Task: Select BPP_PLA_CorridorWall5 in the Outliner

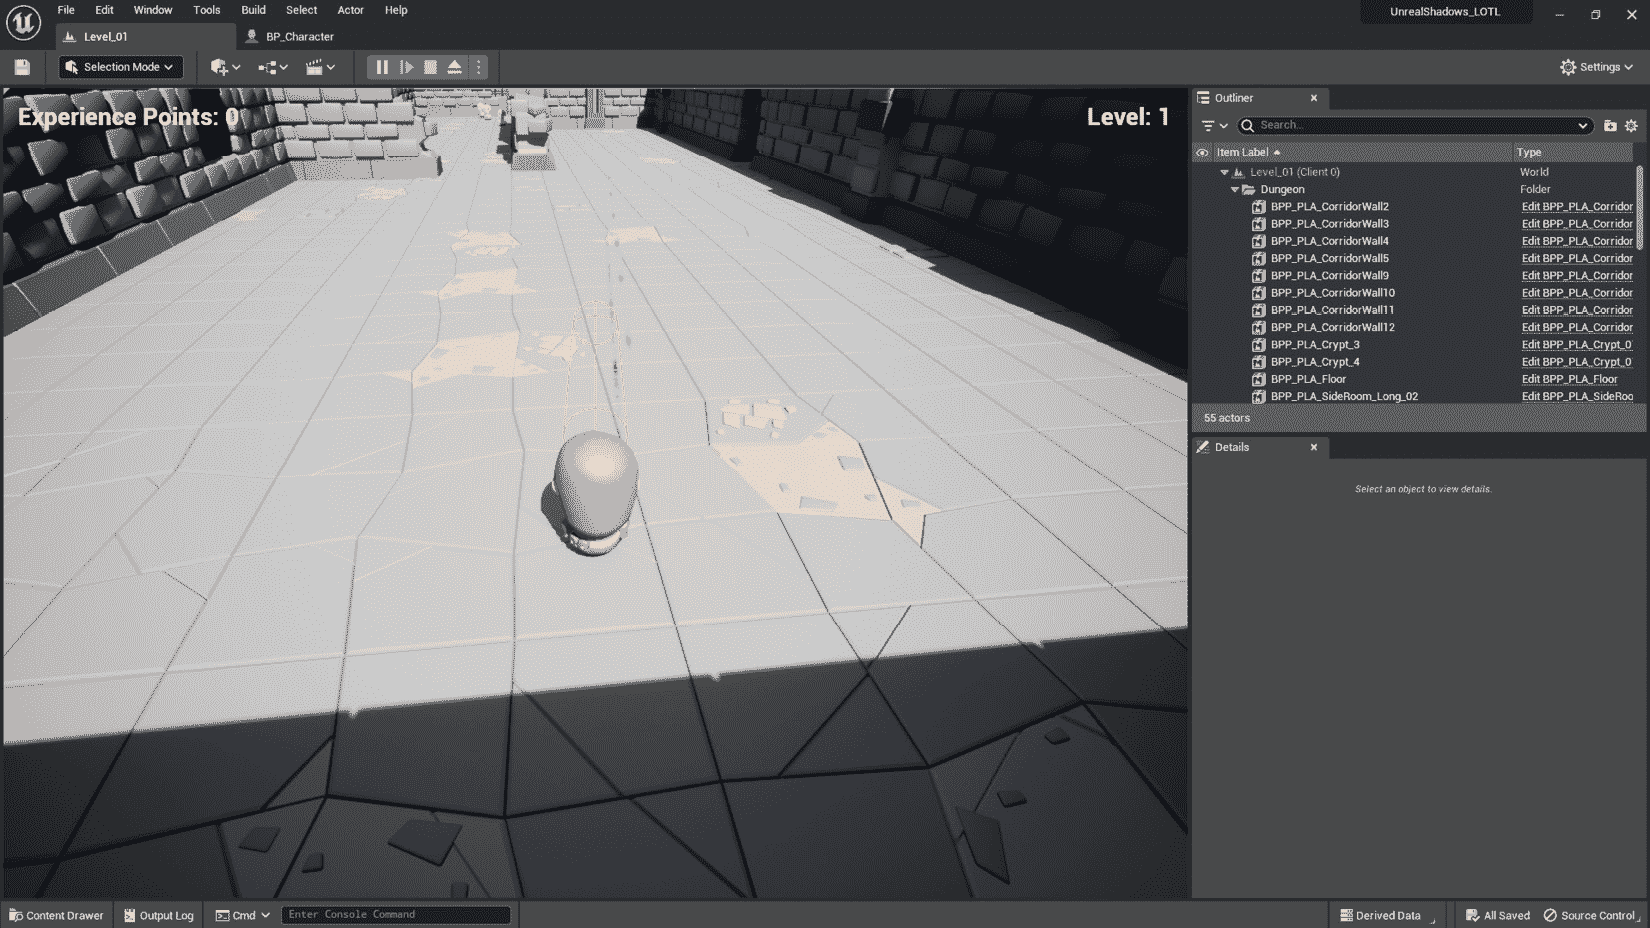Action: [x=1329, y=258]
